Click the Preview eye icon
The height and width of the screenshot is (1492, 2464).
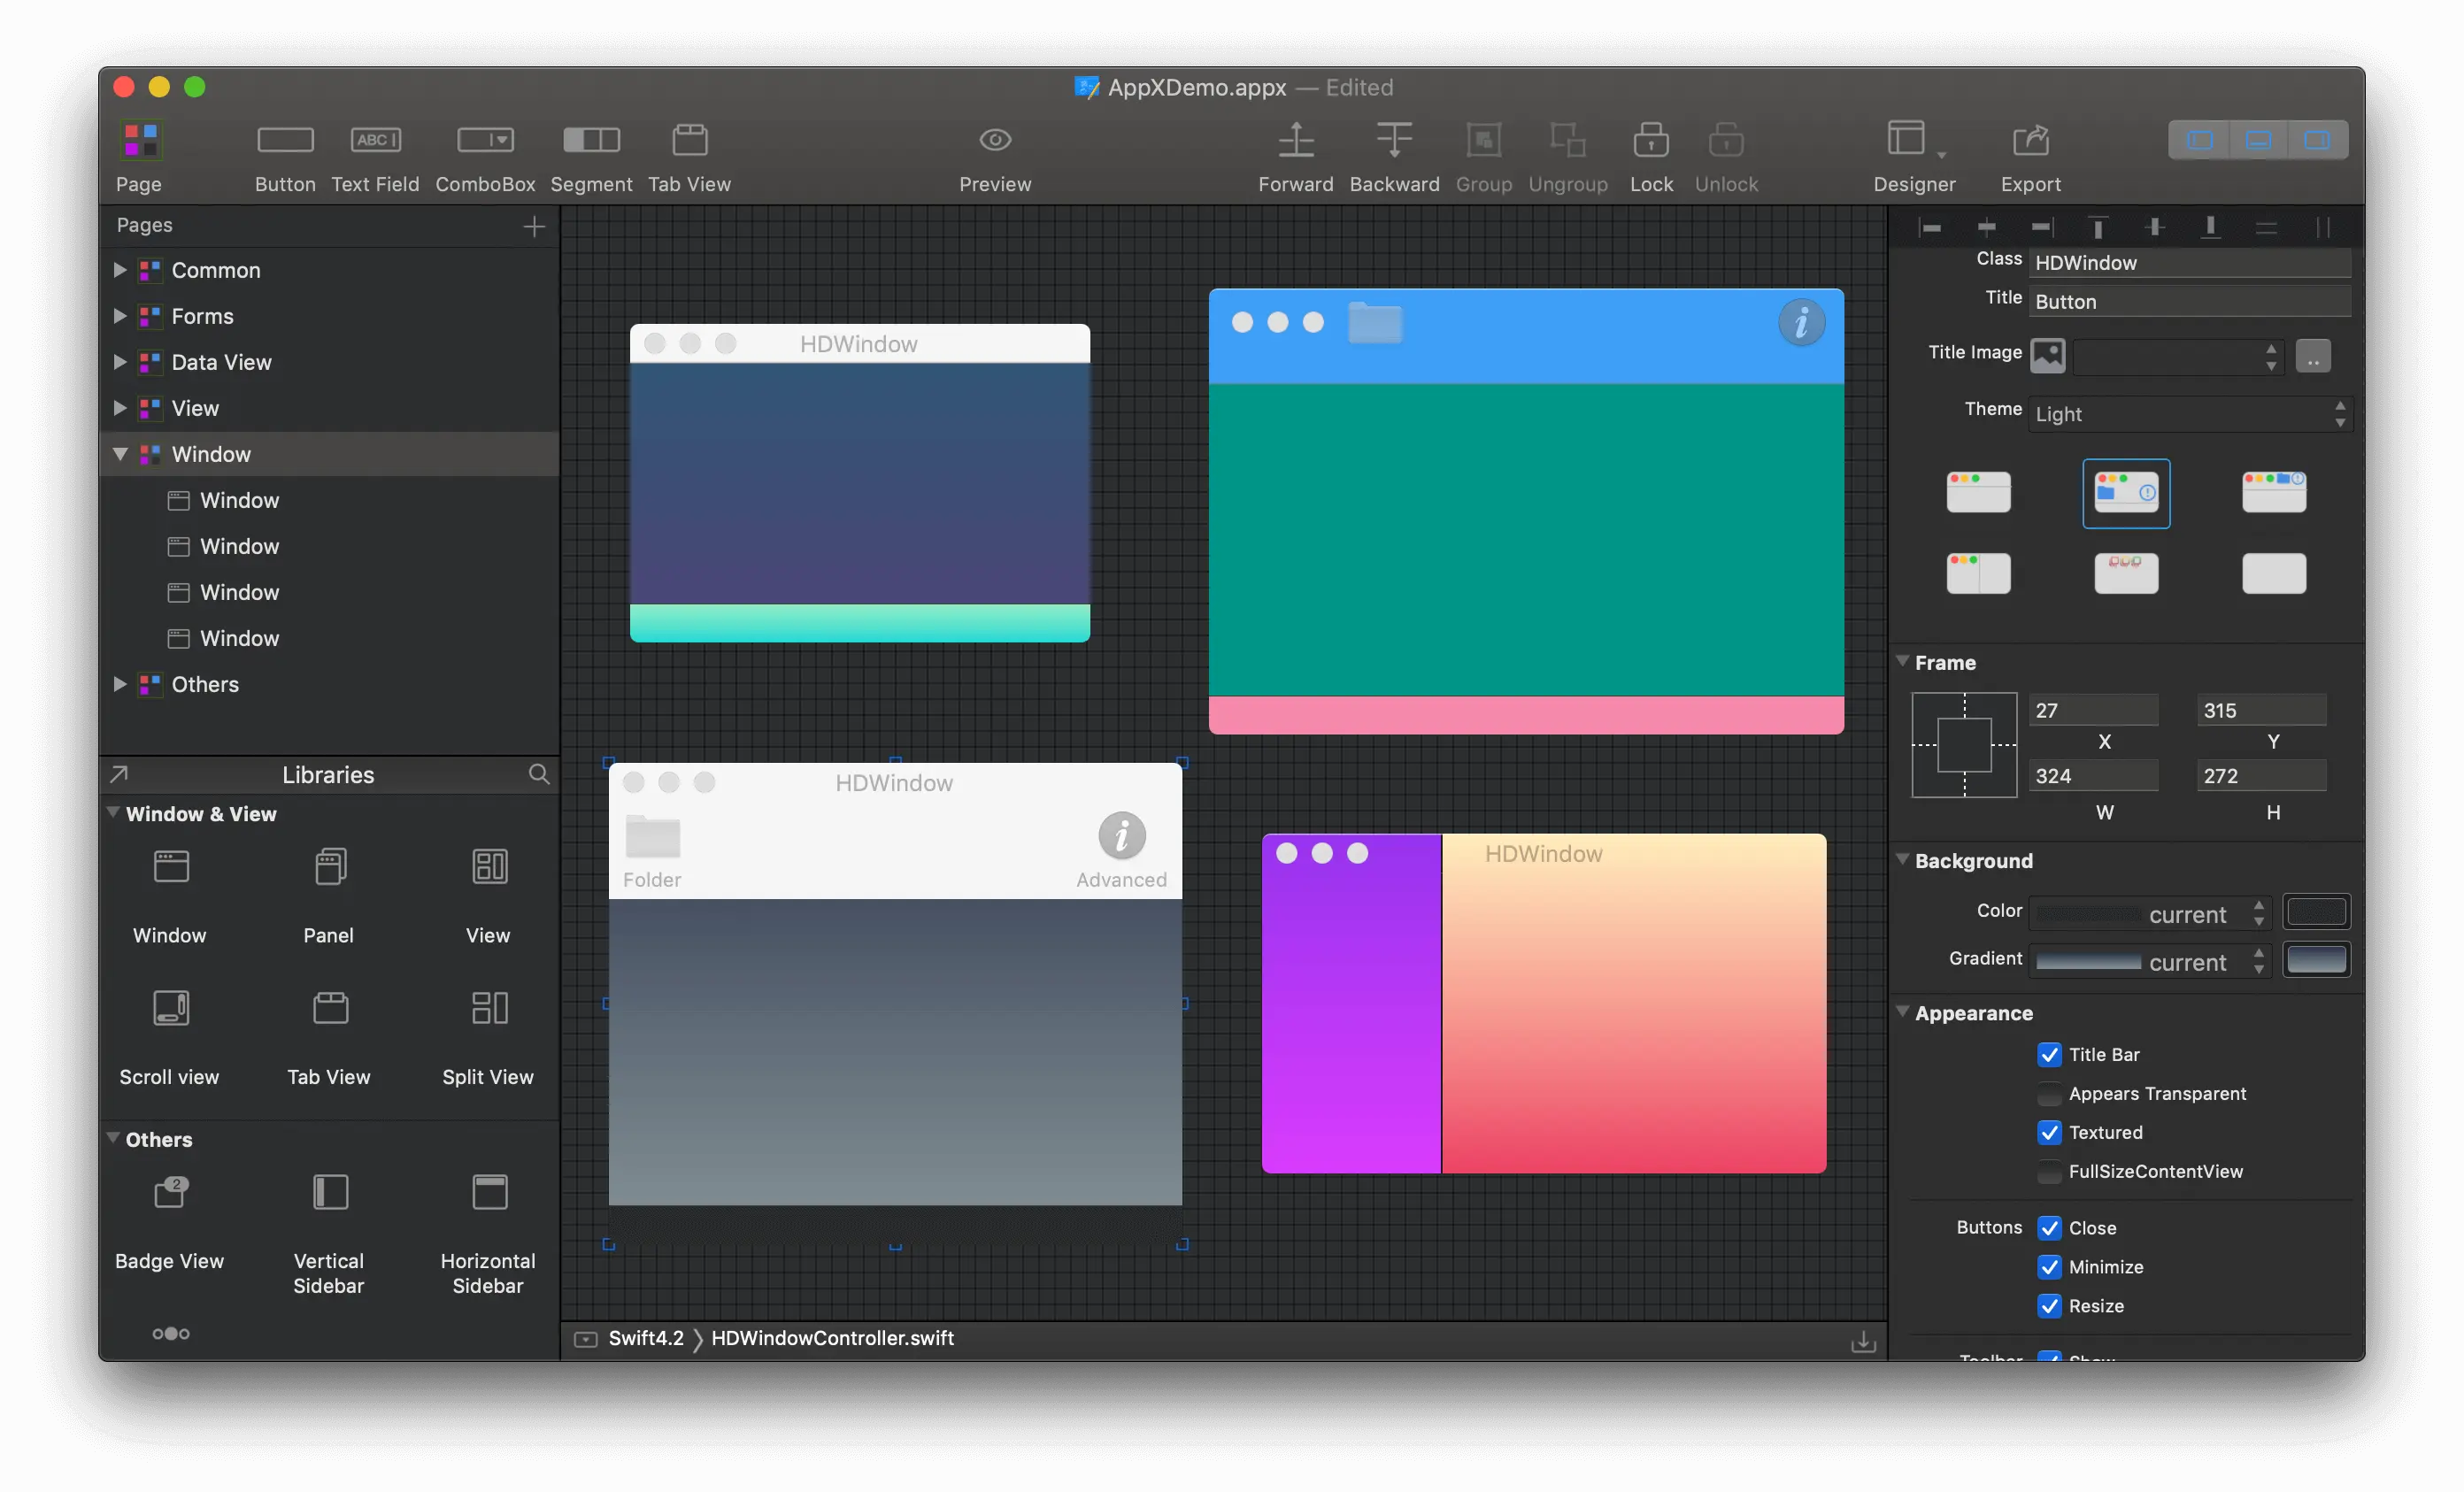(x=994, y=140)
